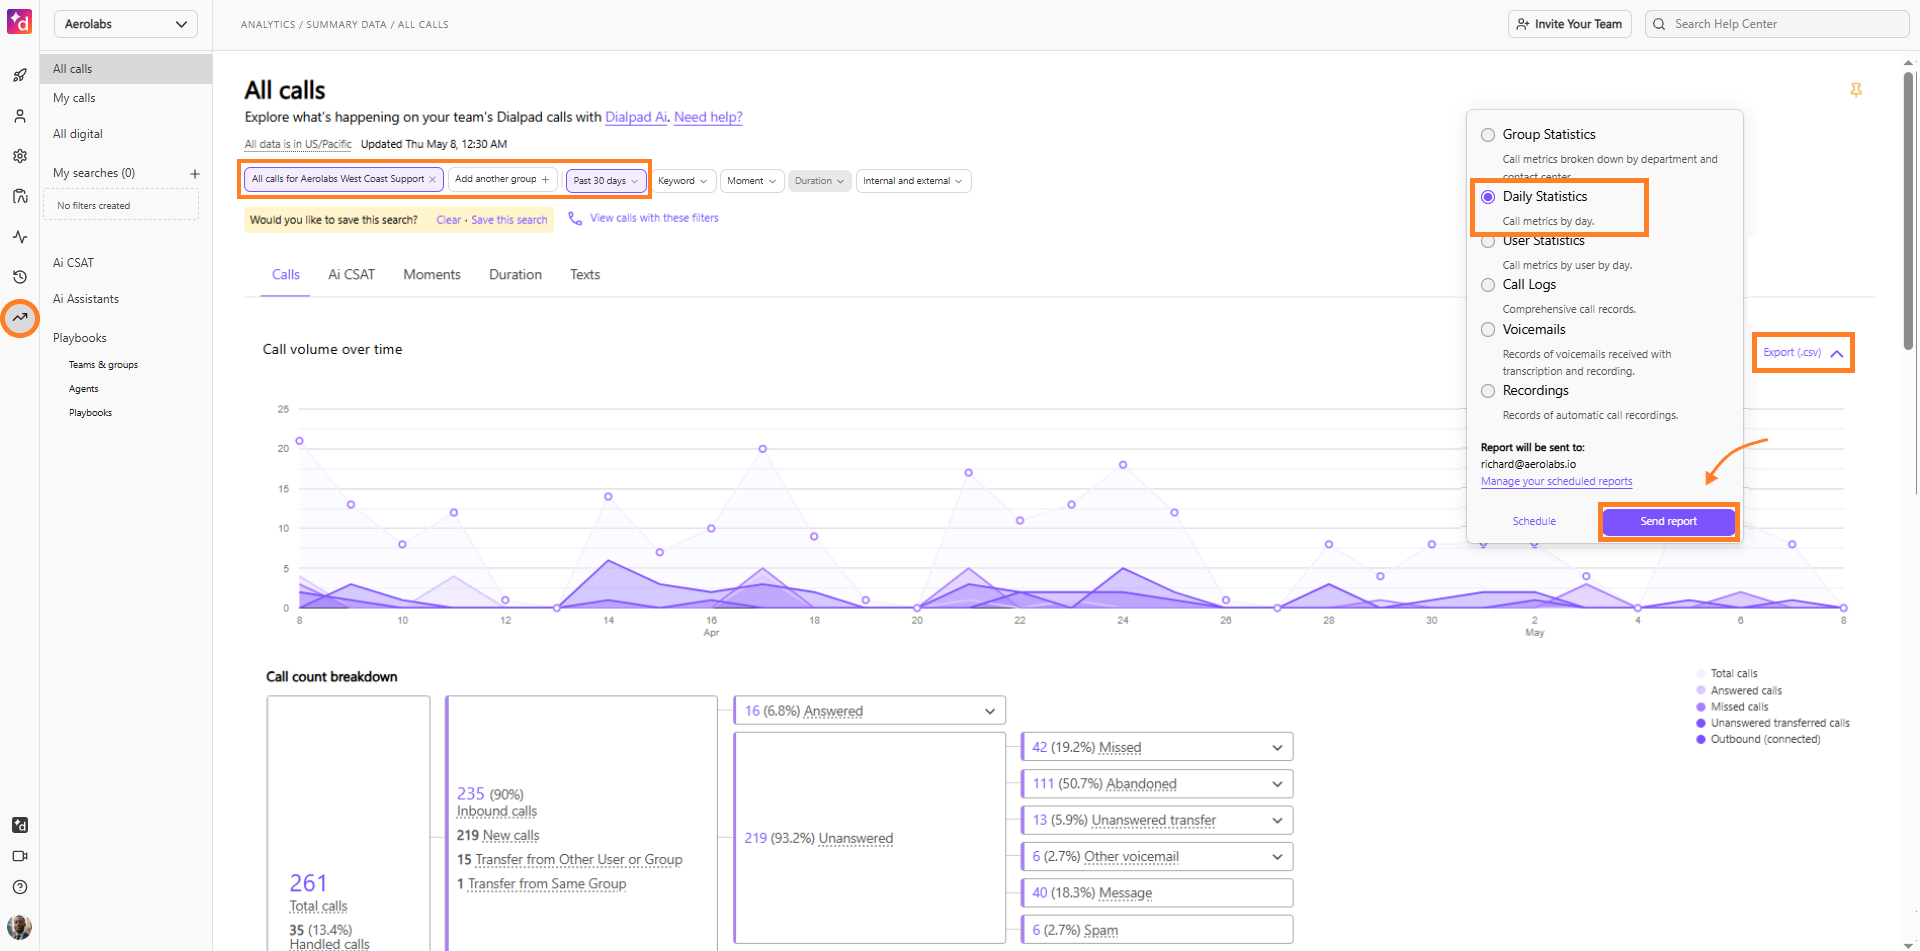This screenshot has width=1920, height=951.
Task: Click the page vertical scrollbar
Action: click(1908, 210)
